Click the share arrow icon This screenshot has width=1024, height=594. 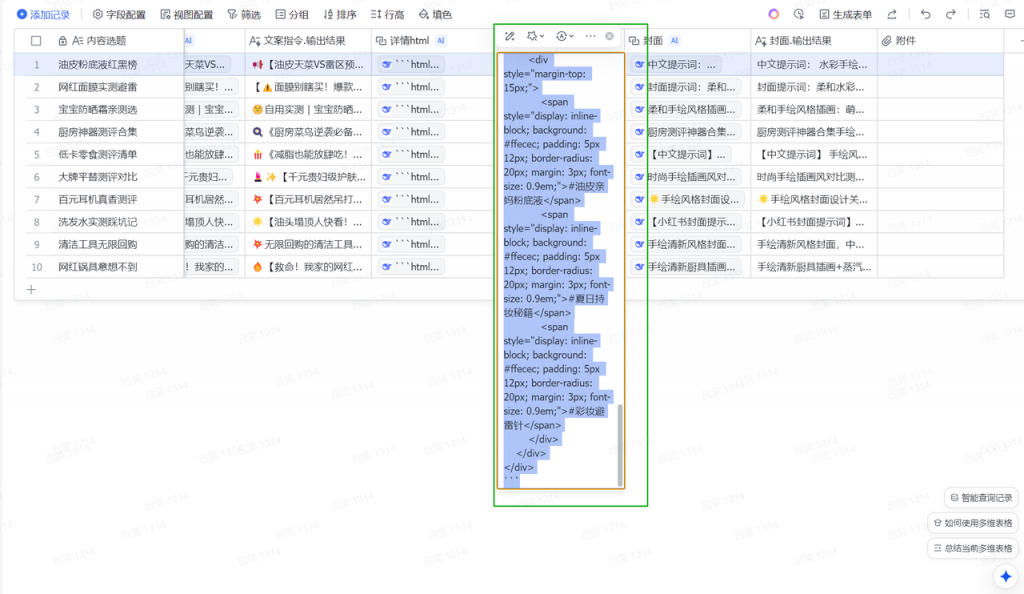click(892, 14)
